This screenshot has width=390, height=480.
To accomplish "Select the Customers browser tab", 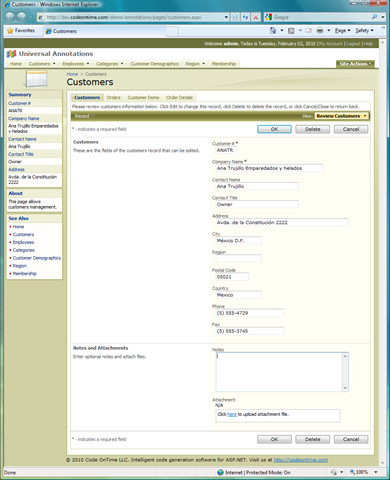I will 105,31.
